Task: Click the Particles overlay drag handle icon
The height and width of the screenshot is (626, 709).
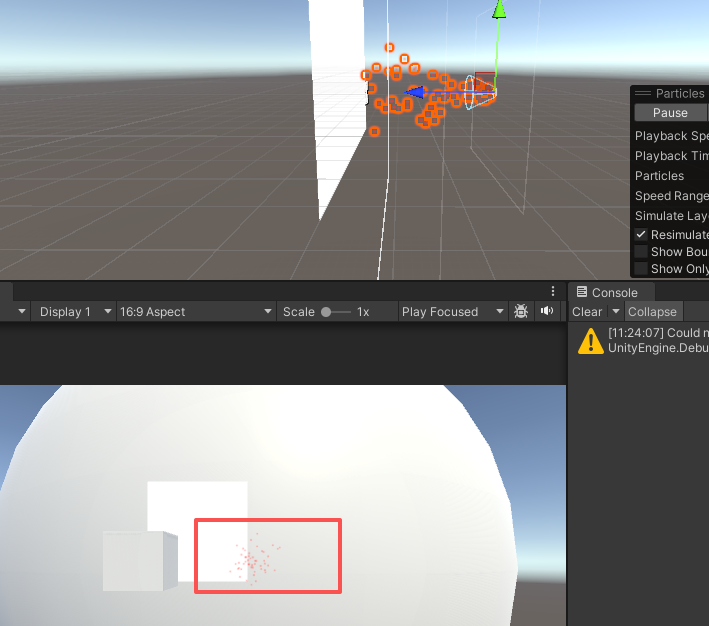Action: click(x=643, y=94)
